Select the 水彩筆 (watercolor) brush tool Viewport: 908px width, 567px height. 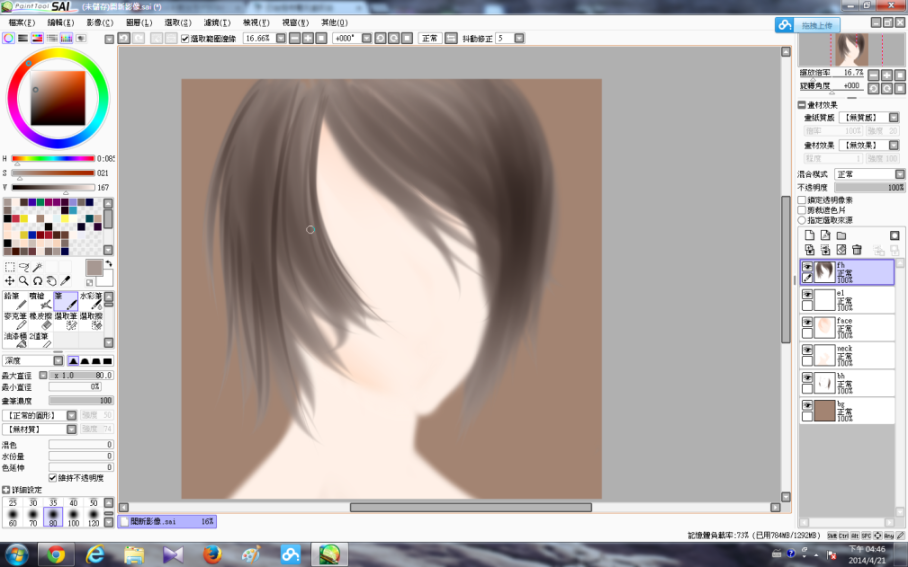(x=93, y=301)
